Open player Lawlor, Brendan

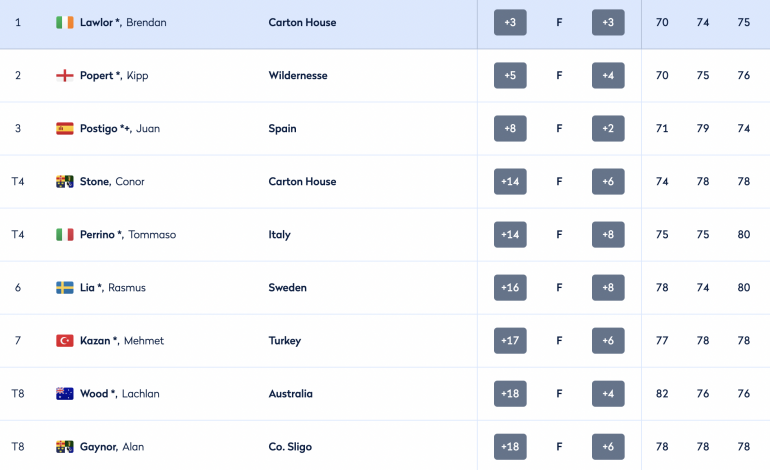click(123, 23)
